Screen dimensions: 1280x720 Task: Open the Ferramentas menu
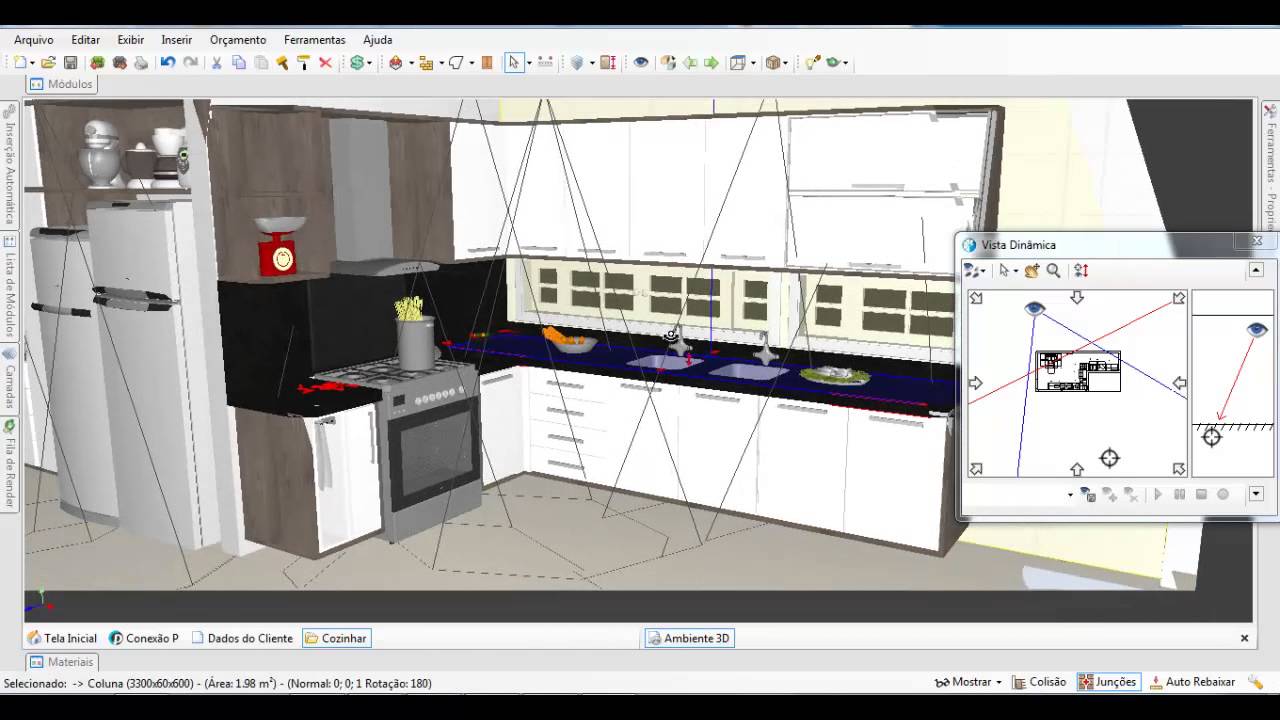pos(314,40)
